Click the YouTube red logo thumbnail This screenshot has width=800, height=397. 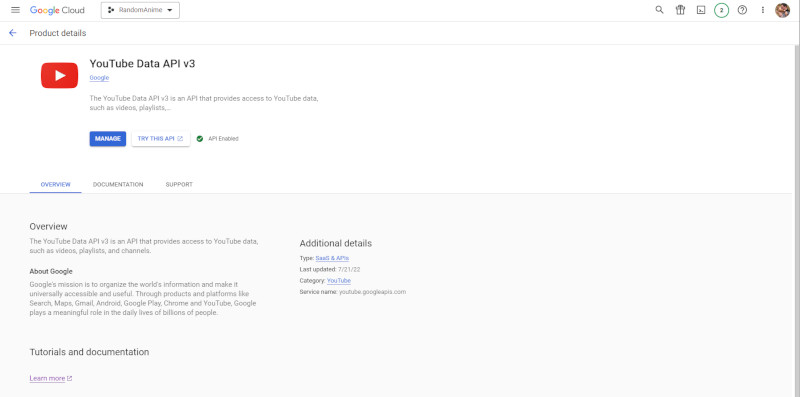(60, 76)
